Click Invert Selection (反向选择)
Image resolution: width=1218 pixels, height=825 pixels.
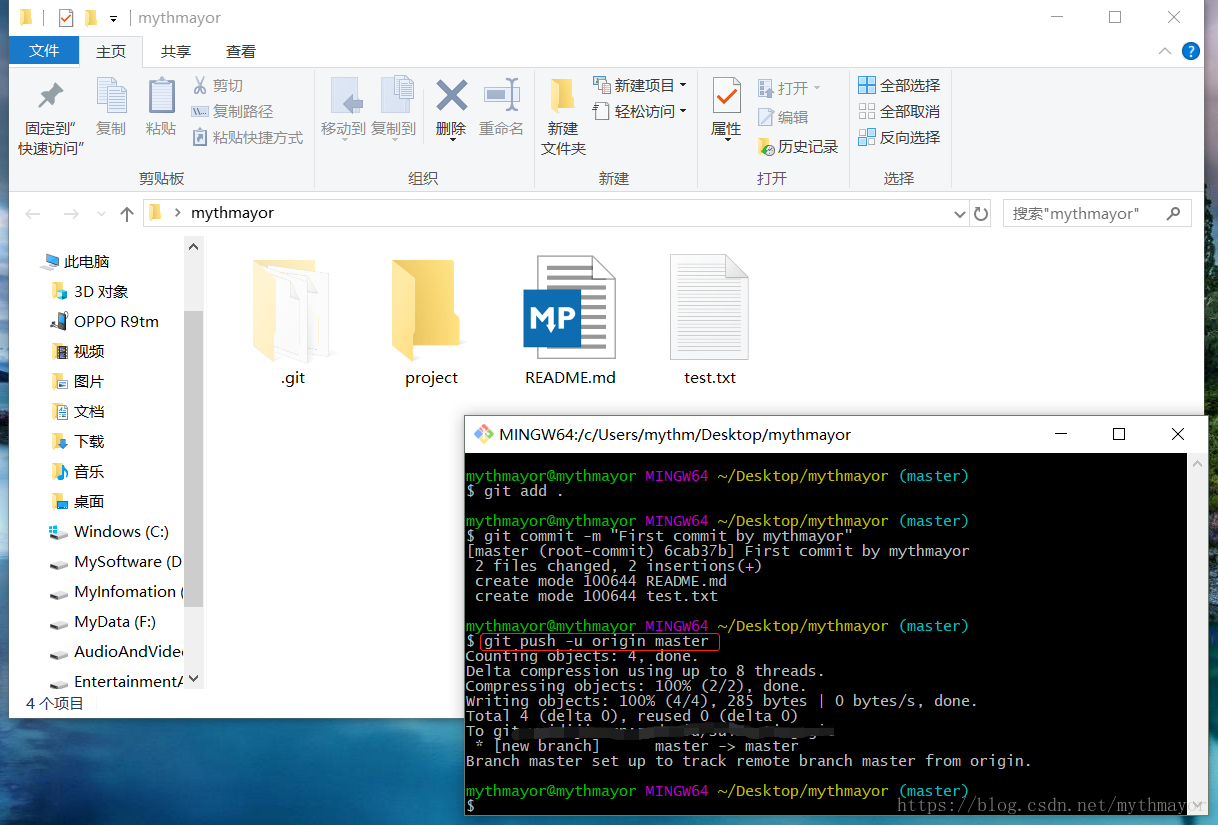(898, 138)
